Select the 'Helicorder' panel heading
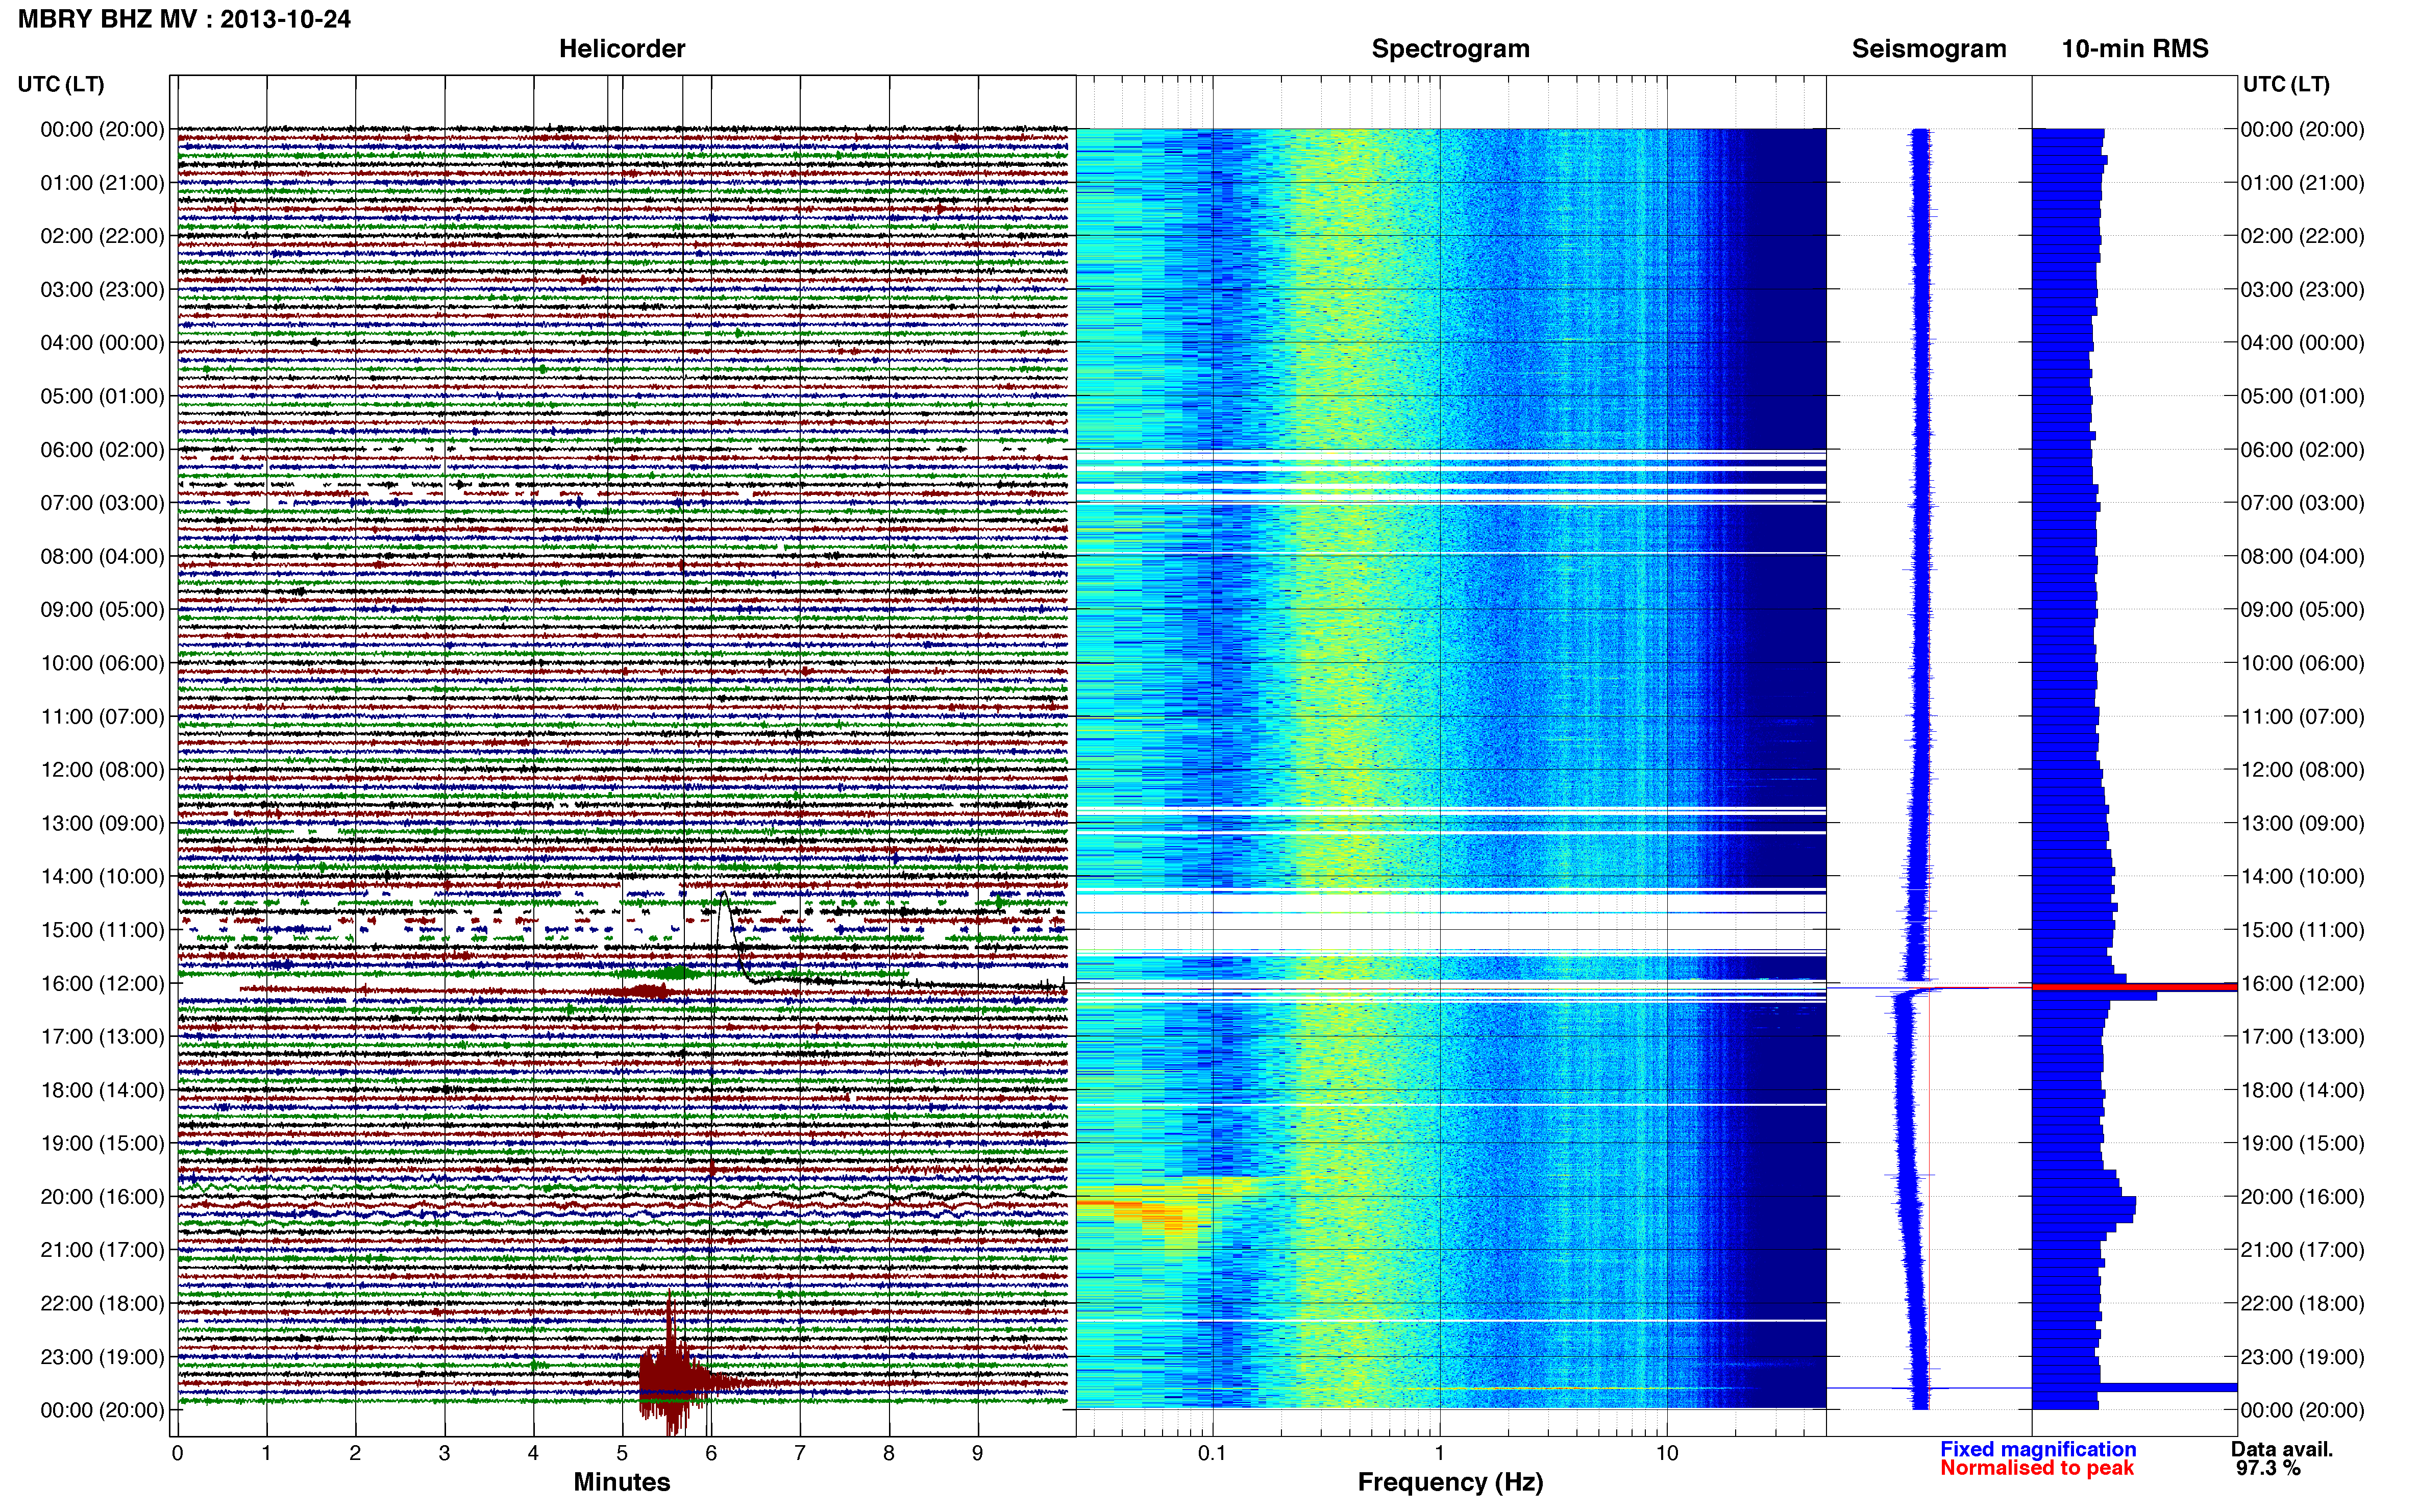The width and height of the screenshot is (2419, 1512). [622, 49]
